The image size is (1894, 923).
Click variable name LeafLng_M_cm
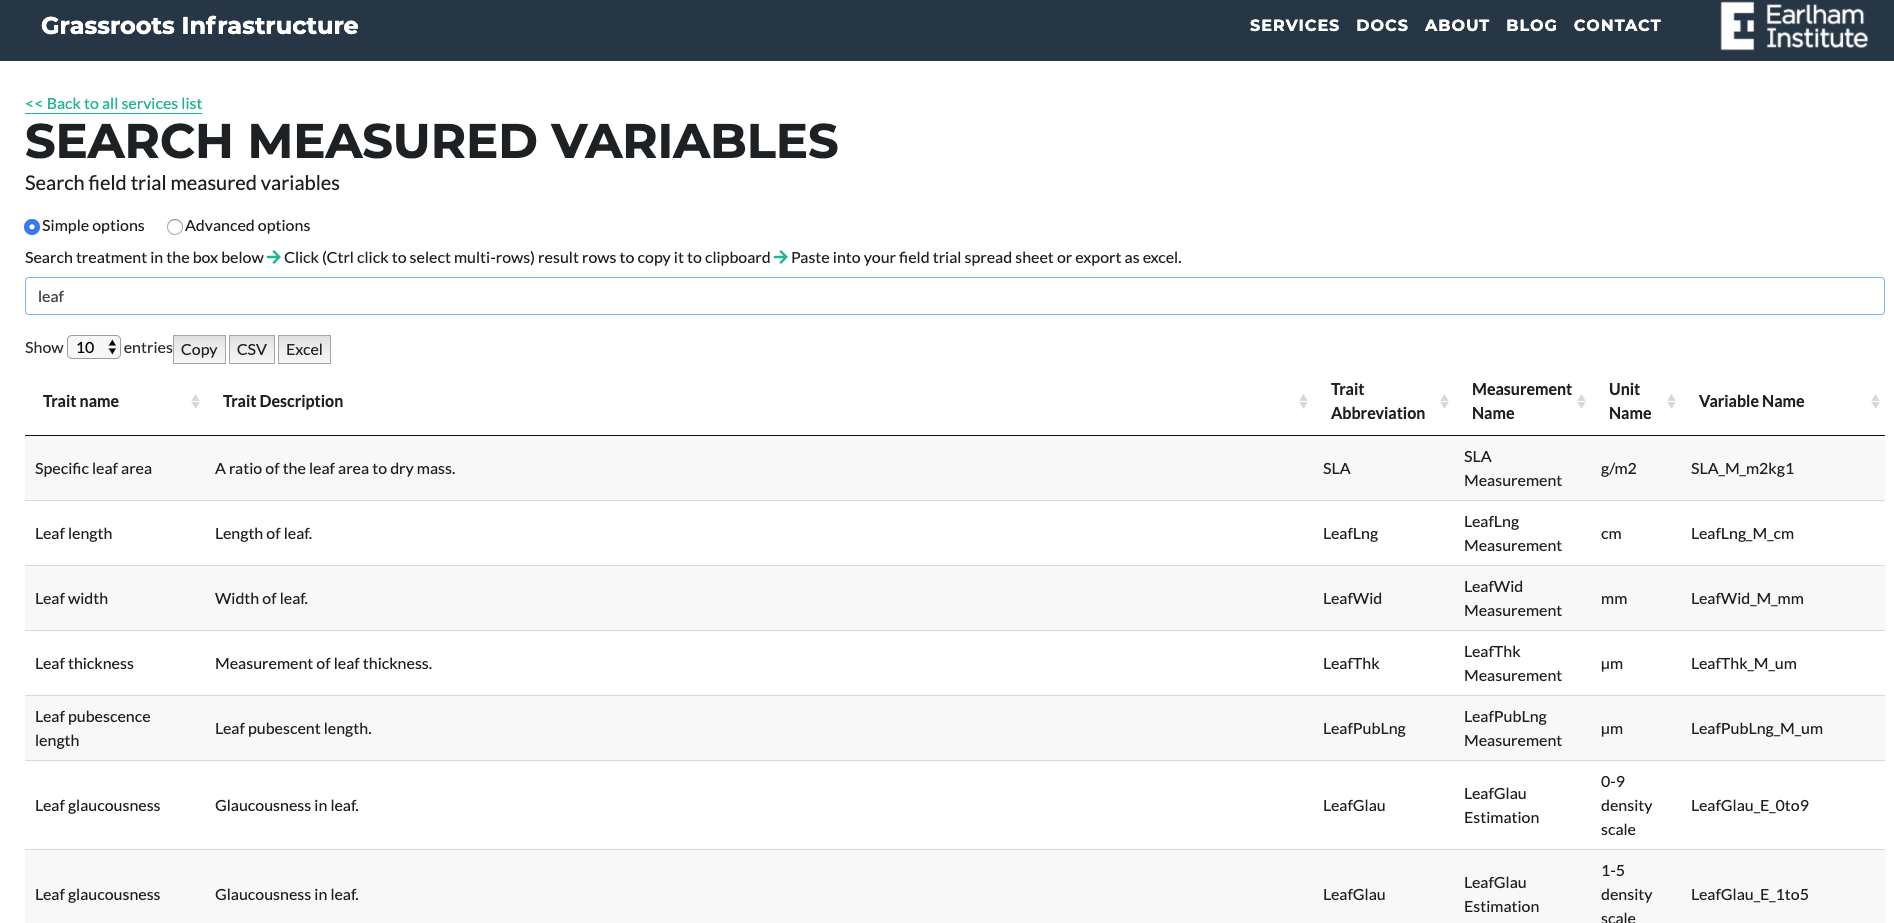click(x=1742, y=533)
